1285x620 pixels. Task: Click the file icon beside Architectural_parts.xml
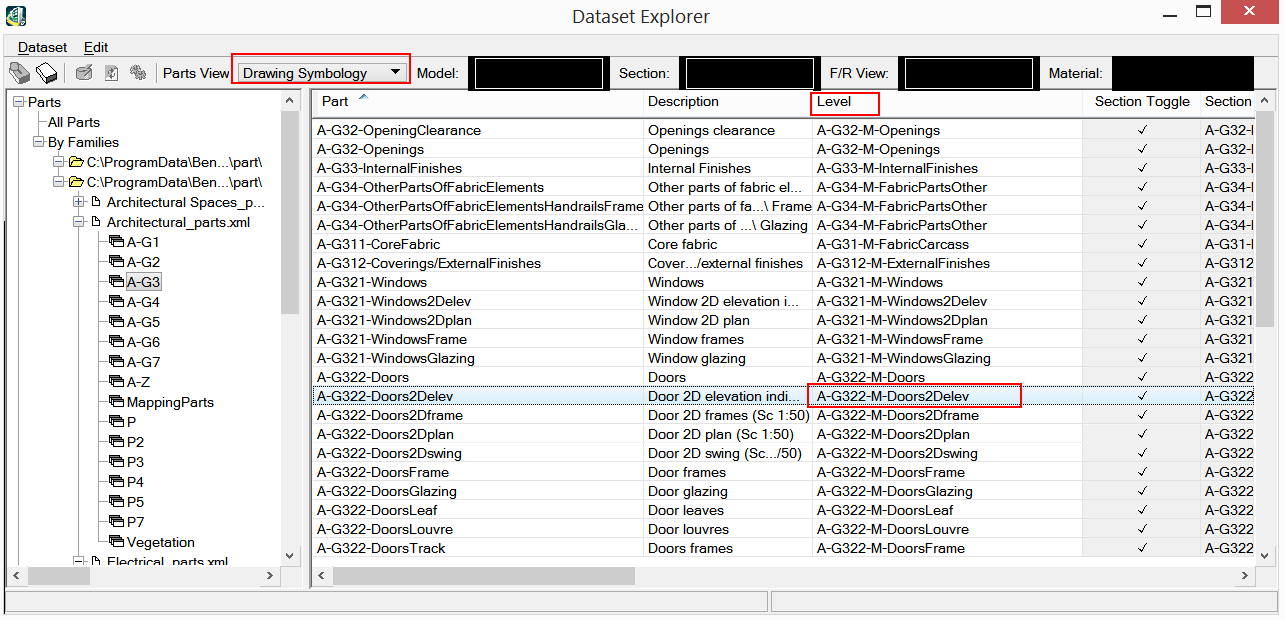[x=96, y=222]
